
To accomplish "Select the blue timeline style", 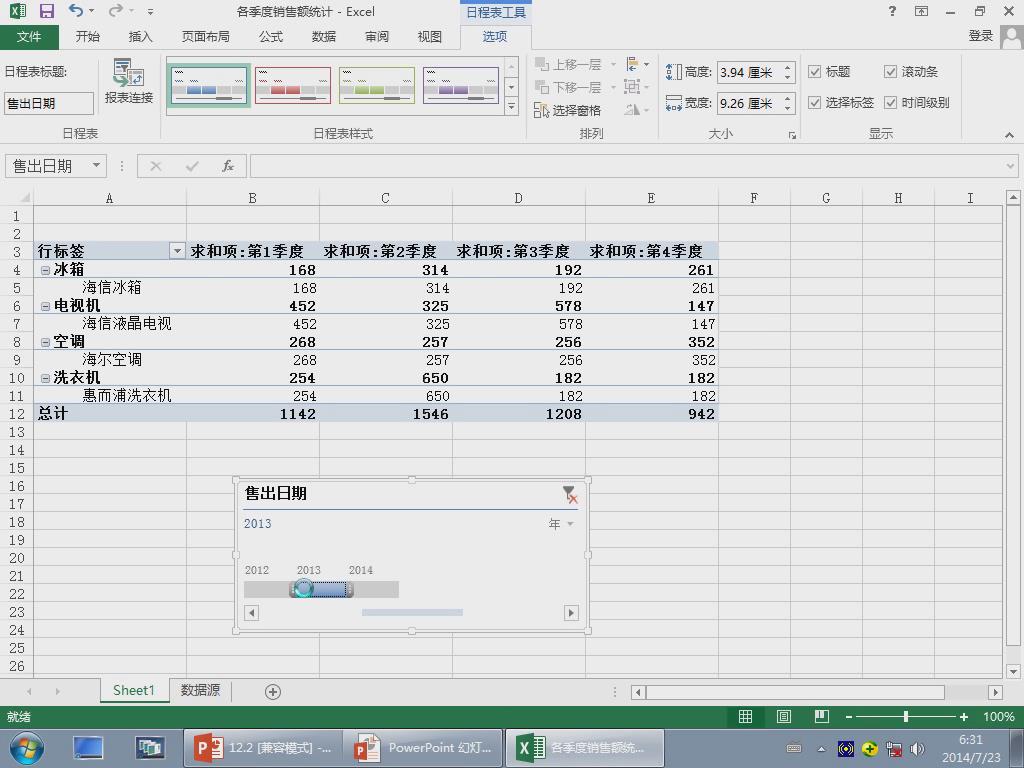I will click(x=208, y=85).
